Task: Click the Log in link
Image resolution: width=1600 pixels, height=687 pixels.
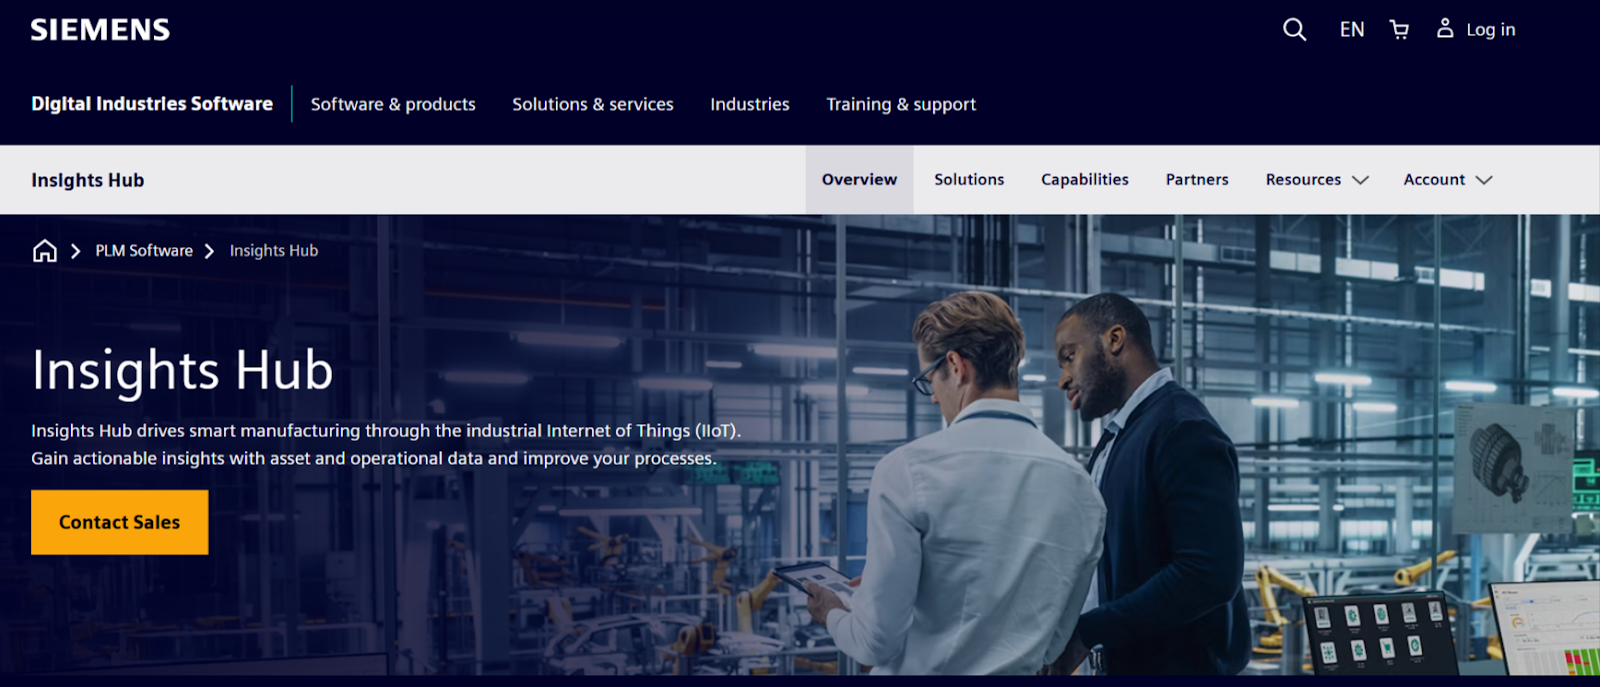Action: point(1490,30)
